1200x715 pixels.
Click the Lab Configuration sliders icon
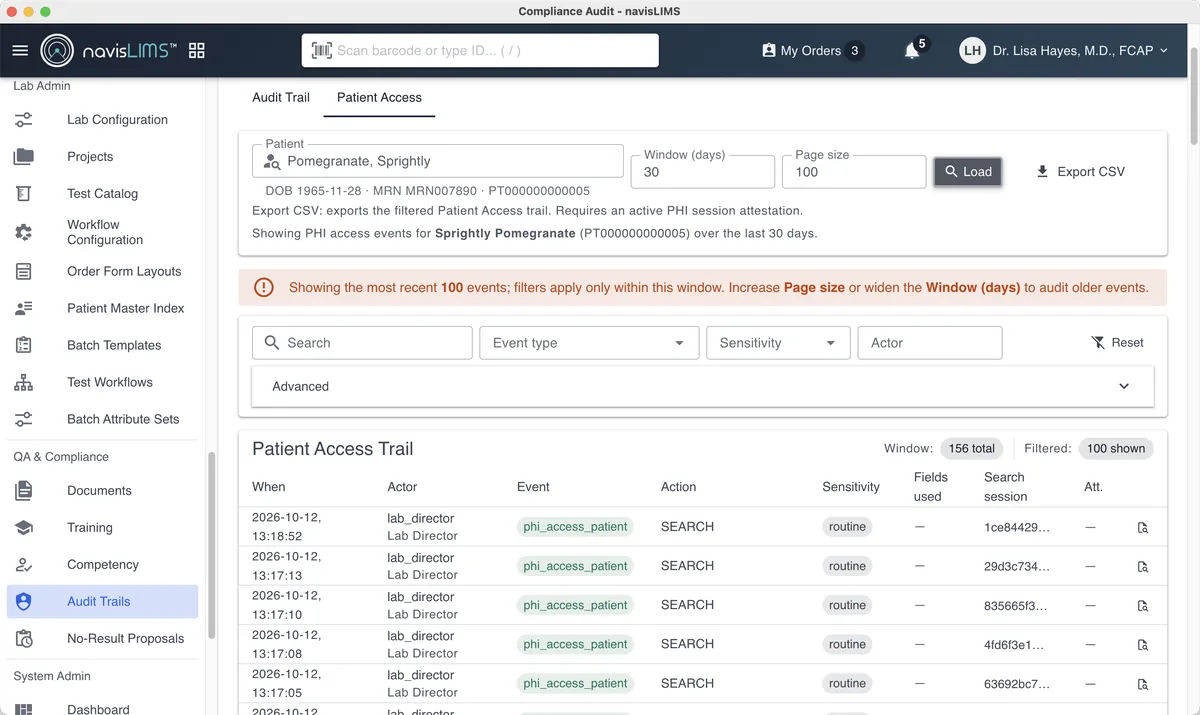point(24,120)
